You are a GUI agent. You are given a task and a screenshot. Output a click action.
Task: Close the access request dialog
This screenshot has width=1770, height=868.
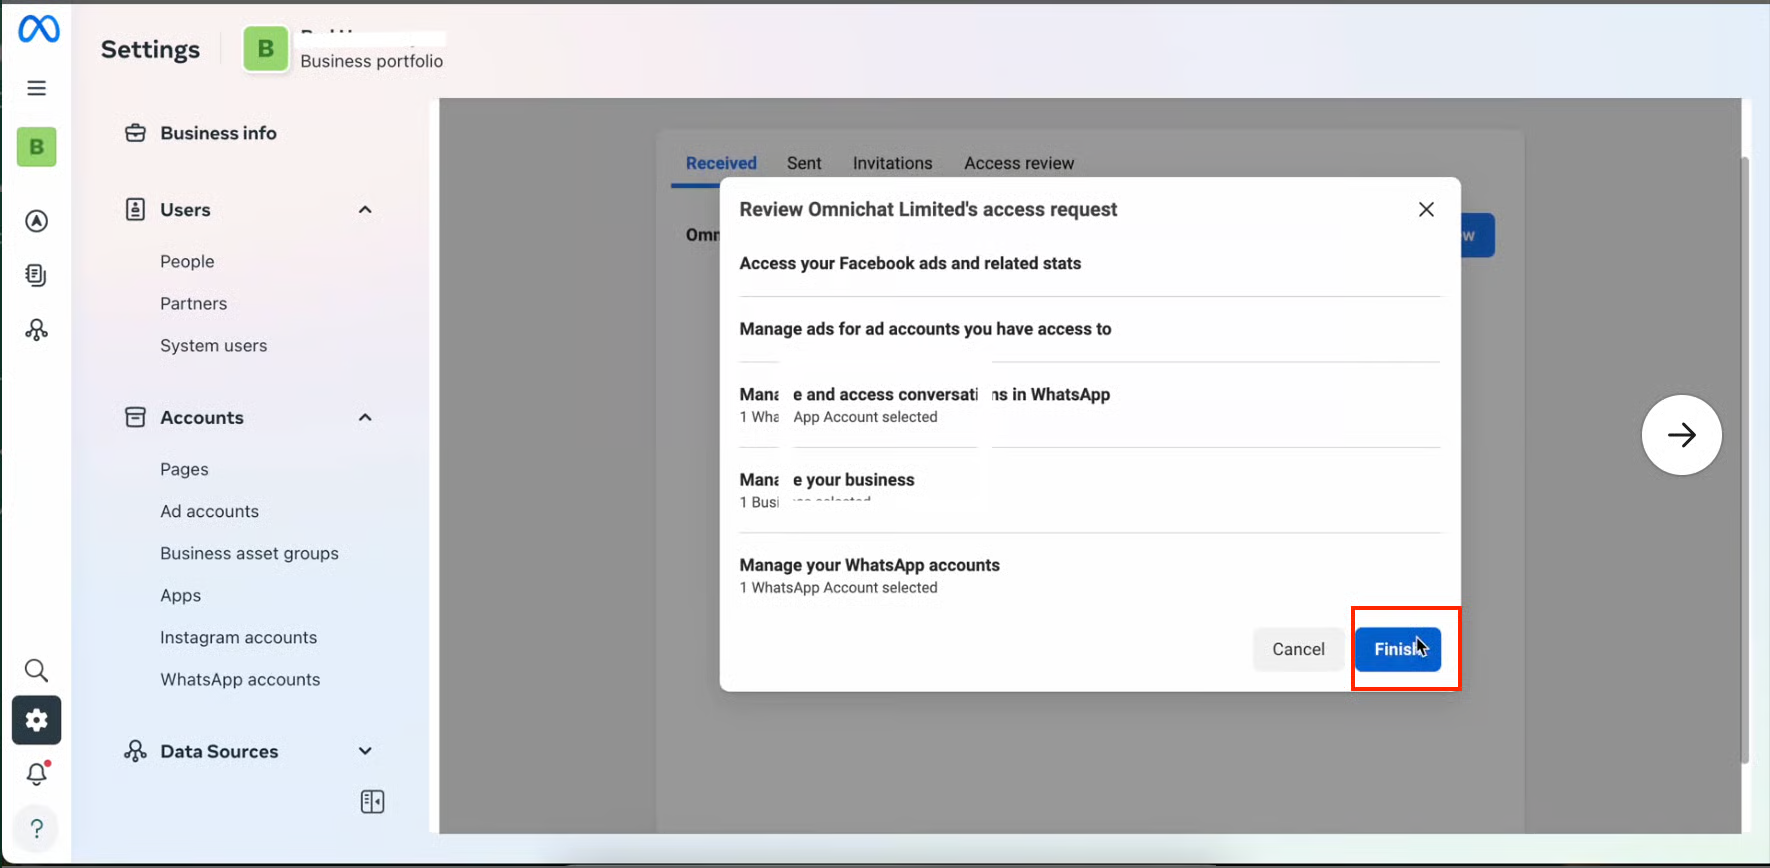(x=1426, y=209)
